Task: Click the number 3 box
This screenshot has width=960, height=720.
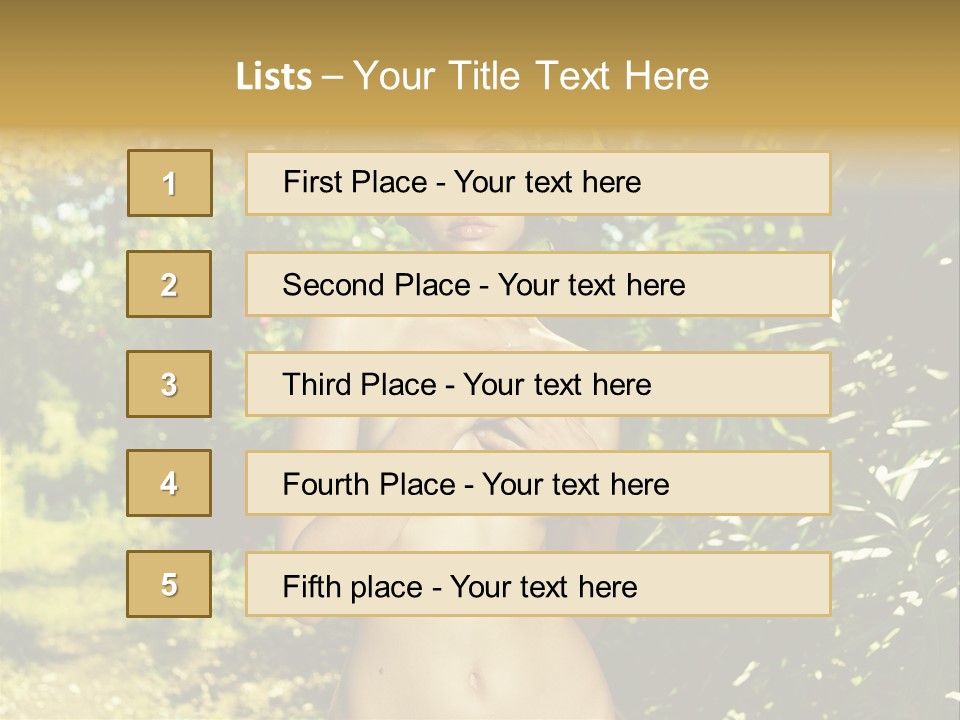Action: click(x=170, y=384)
